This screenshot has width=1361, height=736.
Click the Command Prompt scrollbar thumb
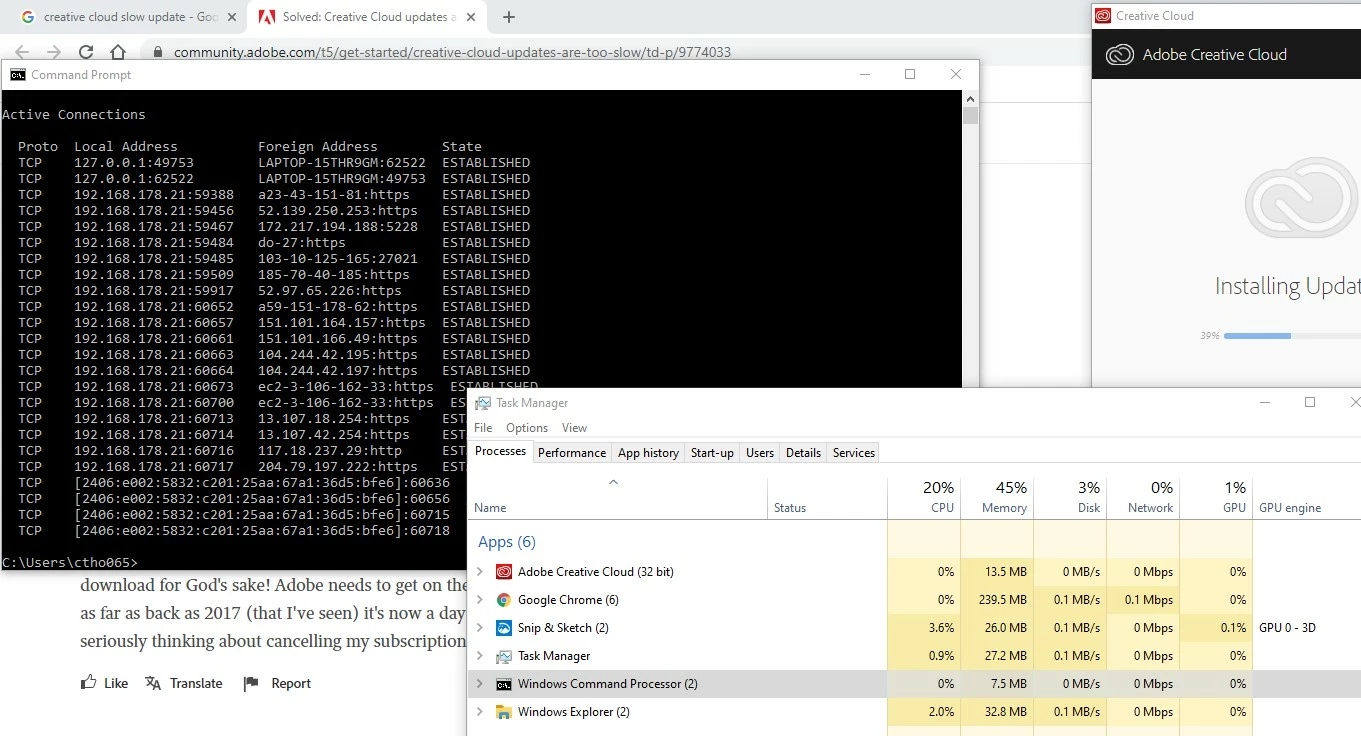[x=970, y=115]
